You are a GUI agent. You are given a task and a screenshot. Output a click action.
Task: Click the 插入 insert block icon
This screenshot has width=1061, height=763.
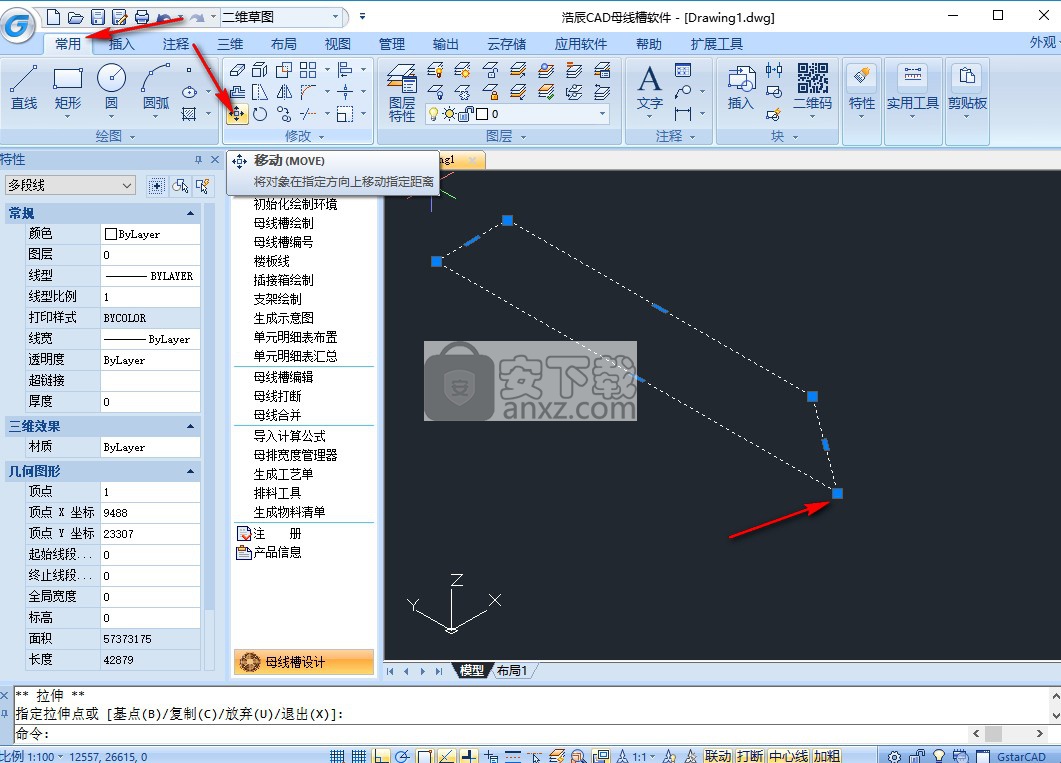[x=741, y=88]
